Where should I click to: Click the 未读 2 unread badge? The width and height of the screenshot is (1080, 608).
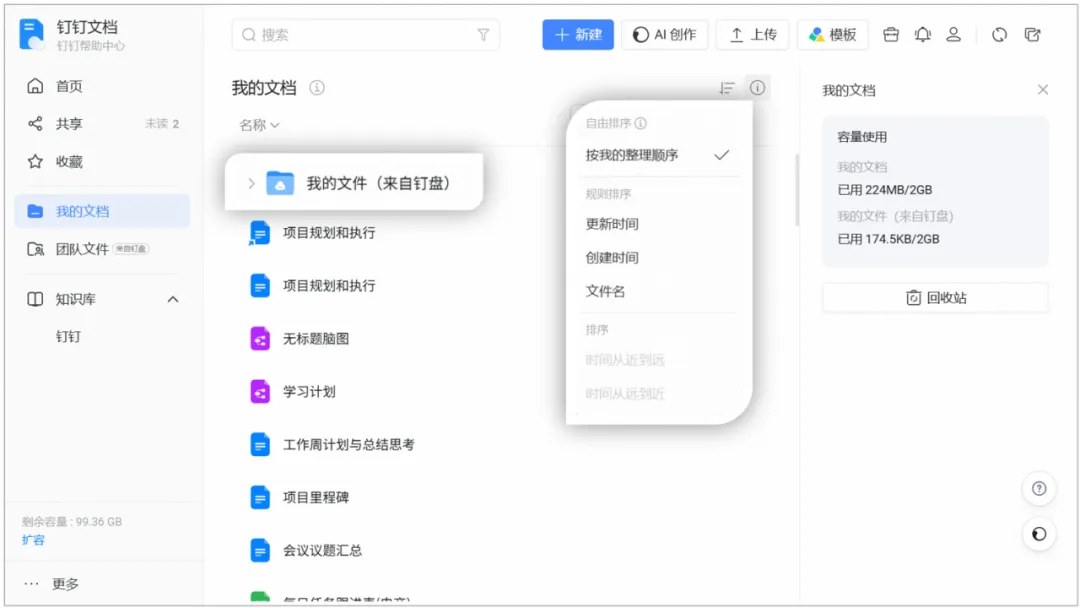[x=162, y=124]
